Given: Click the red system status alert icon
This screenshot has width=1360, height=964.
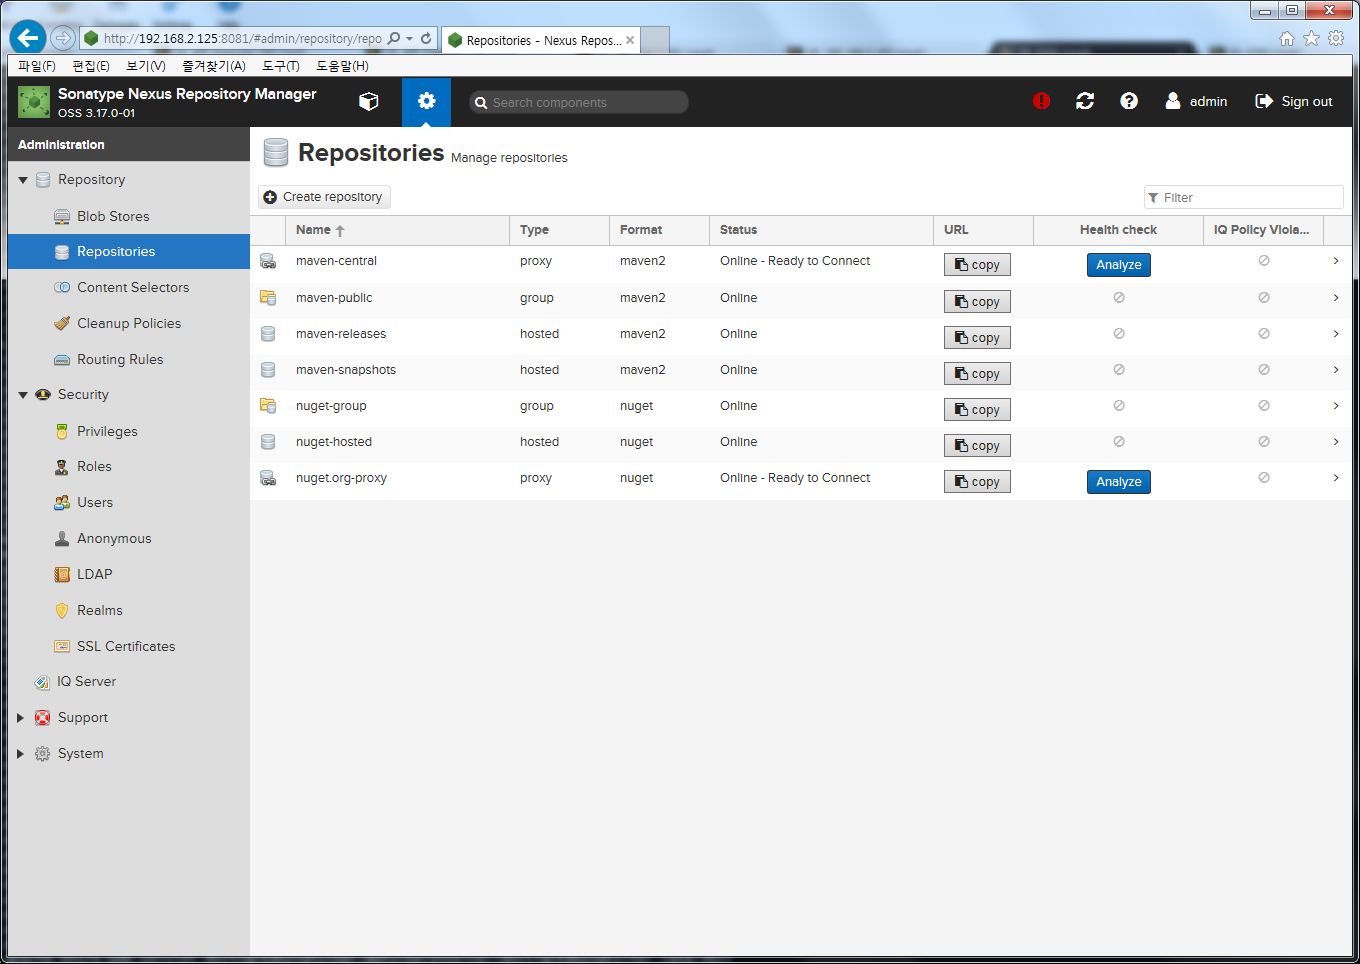Looking at the screenshot, I should [1041, 101].
